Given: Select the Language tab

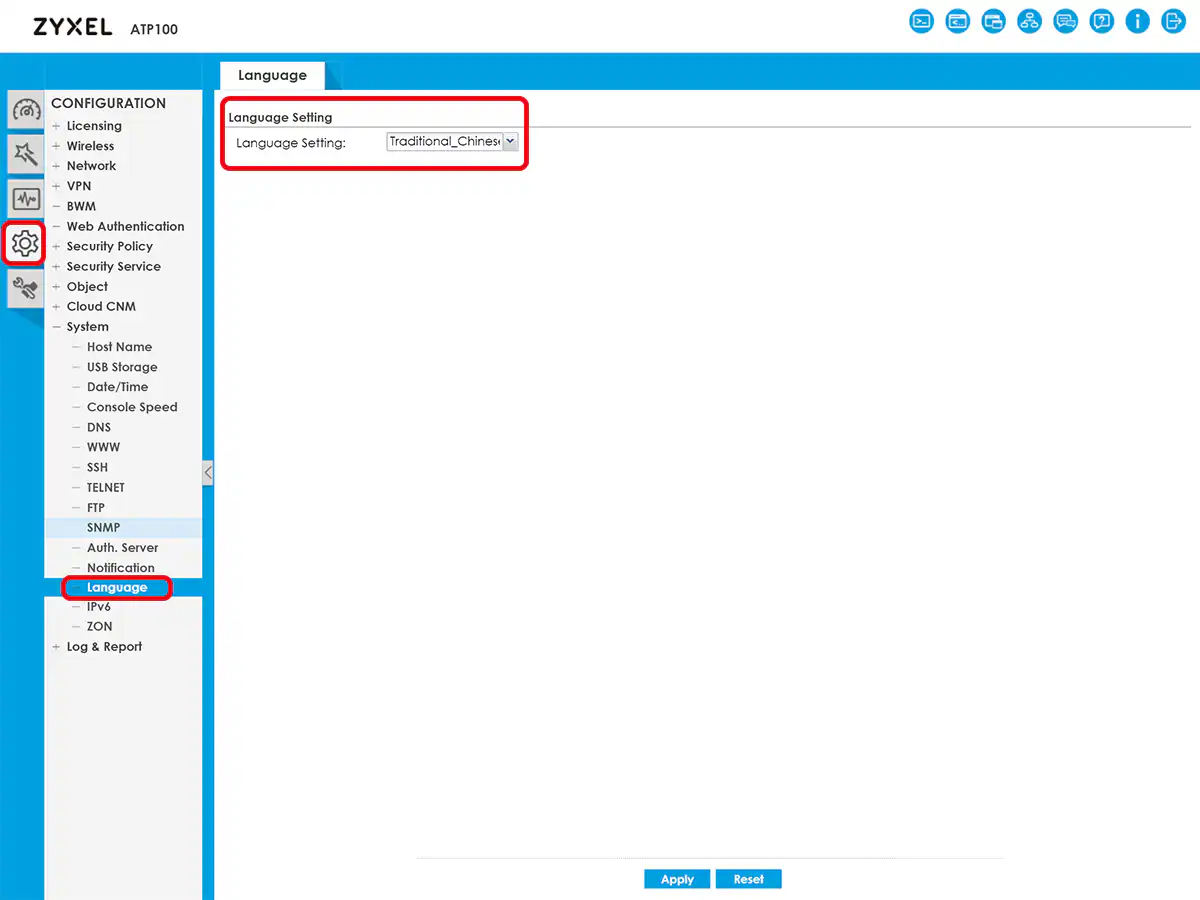Looking at the screenshot, I should click(272, 75).
